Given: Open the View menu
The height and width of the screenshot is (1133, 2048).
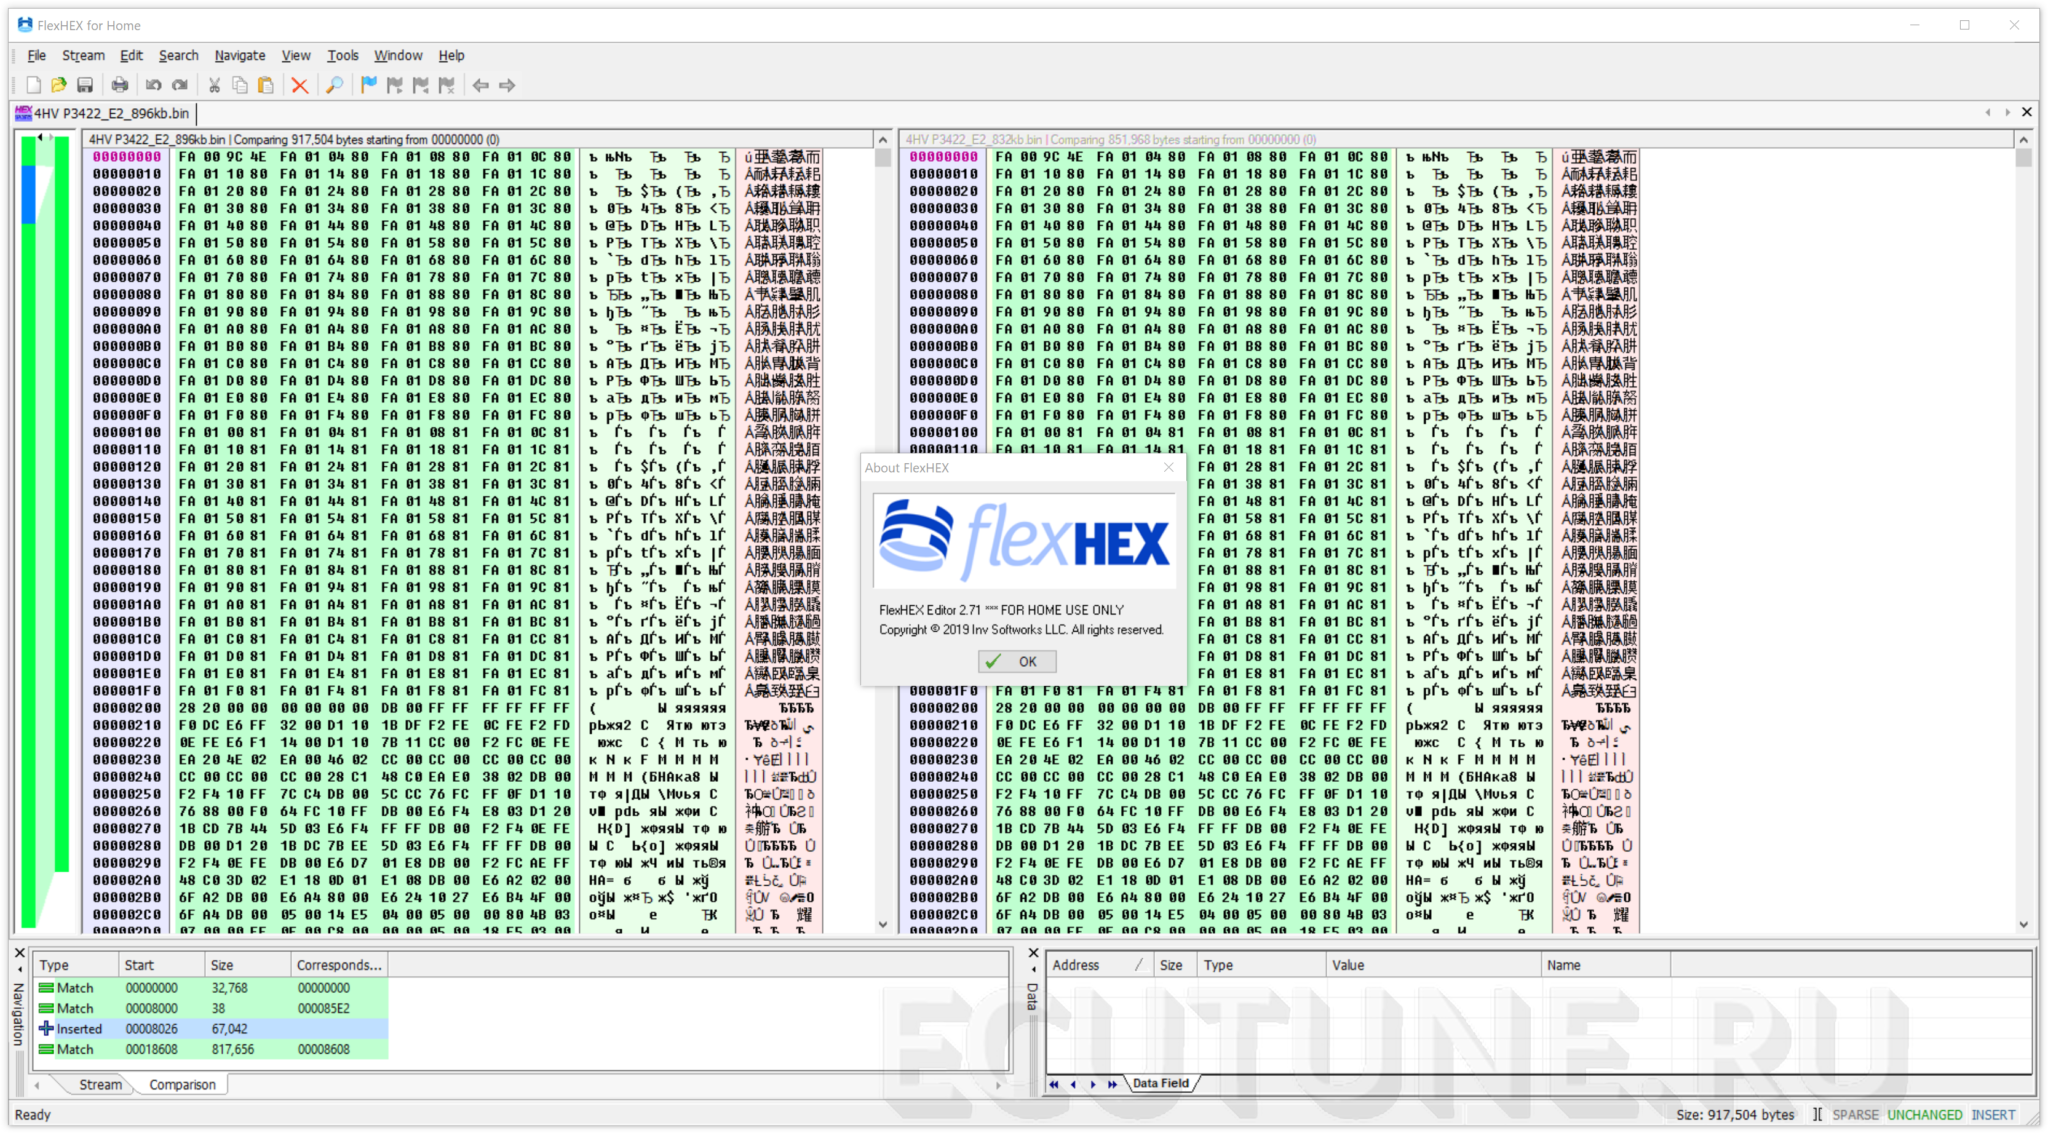Looking at the screenshot, I should [x=296, y=56].
